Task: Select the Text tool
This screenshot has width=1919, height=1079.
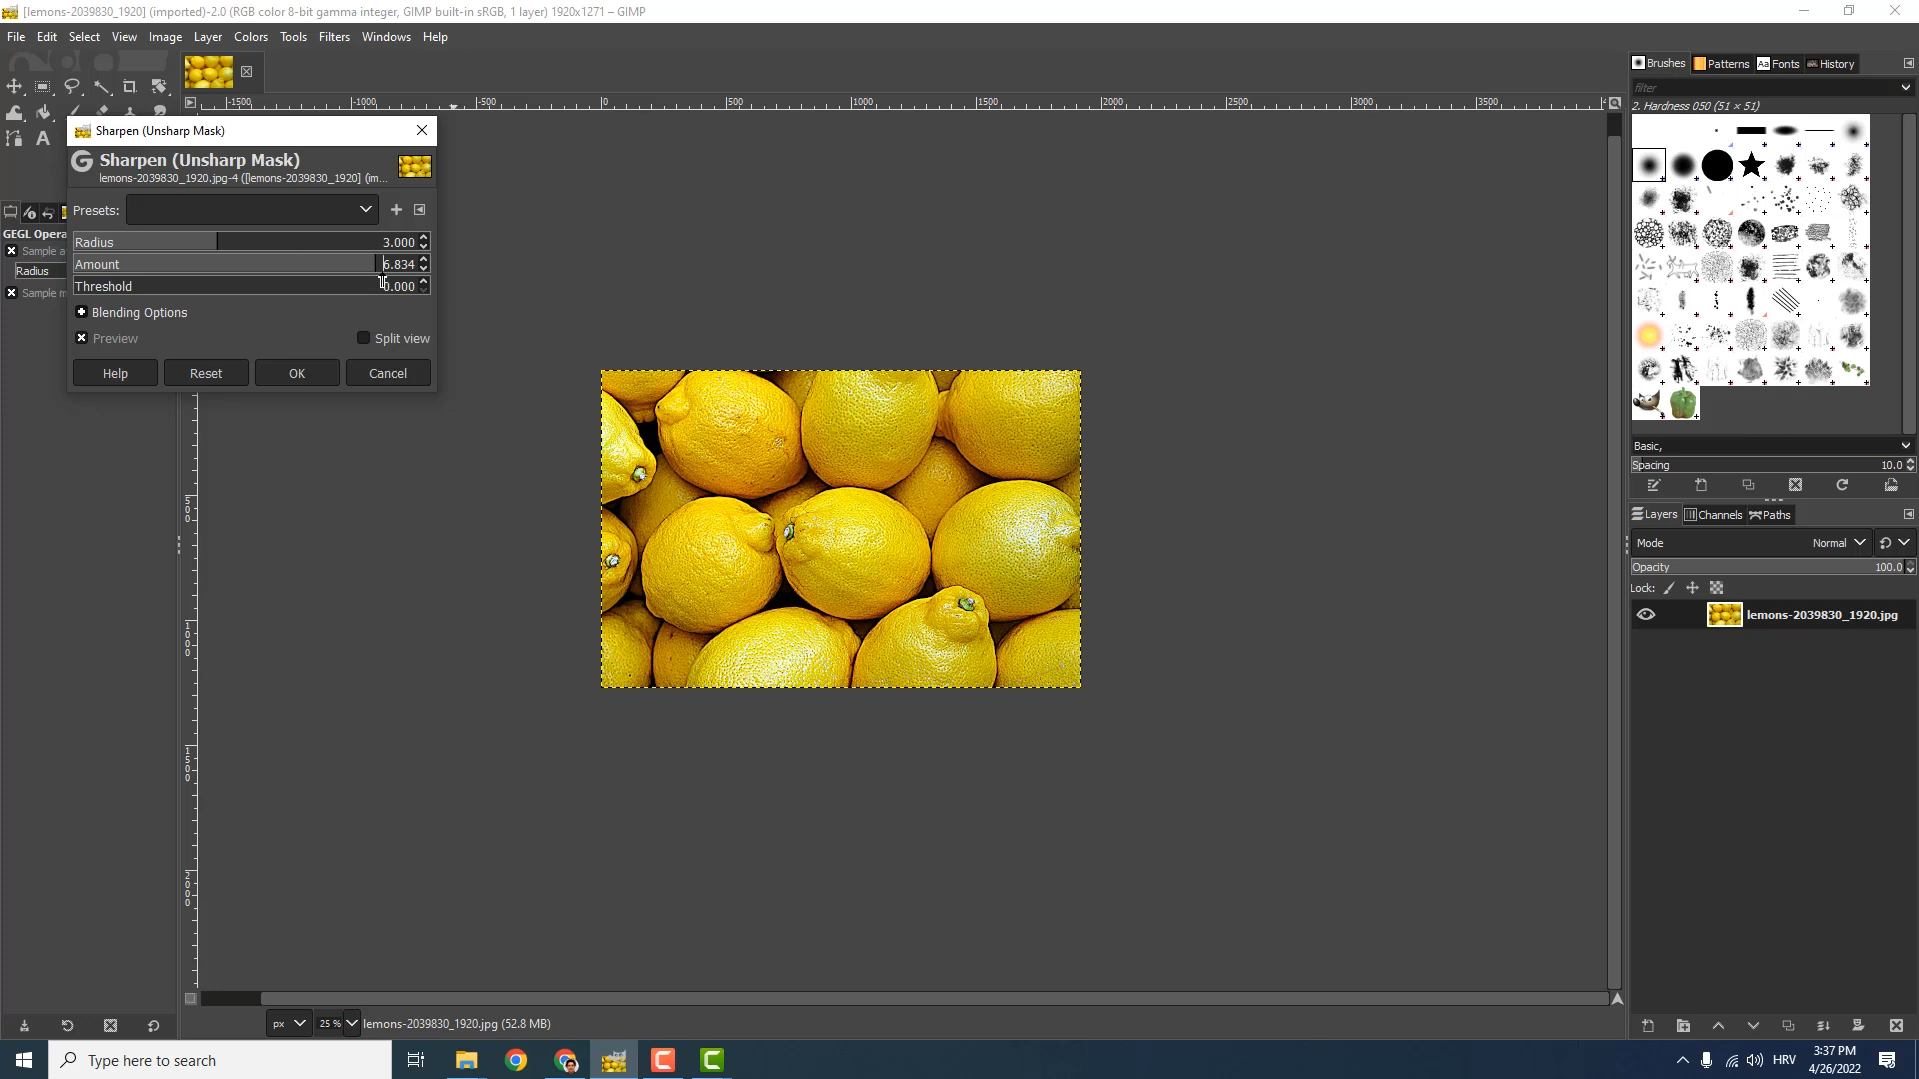Action: [x=42, y=138]
